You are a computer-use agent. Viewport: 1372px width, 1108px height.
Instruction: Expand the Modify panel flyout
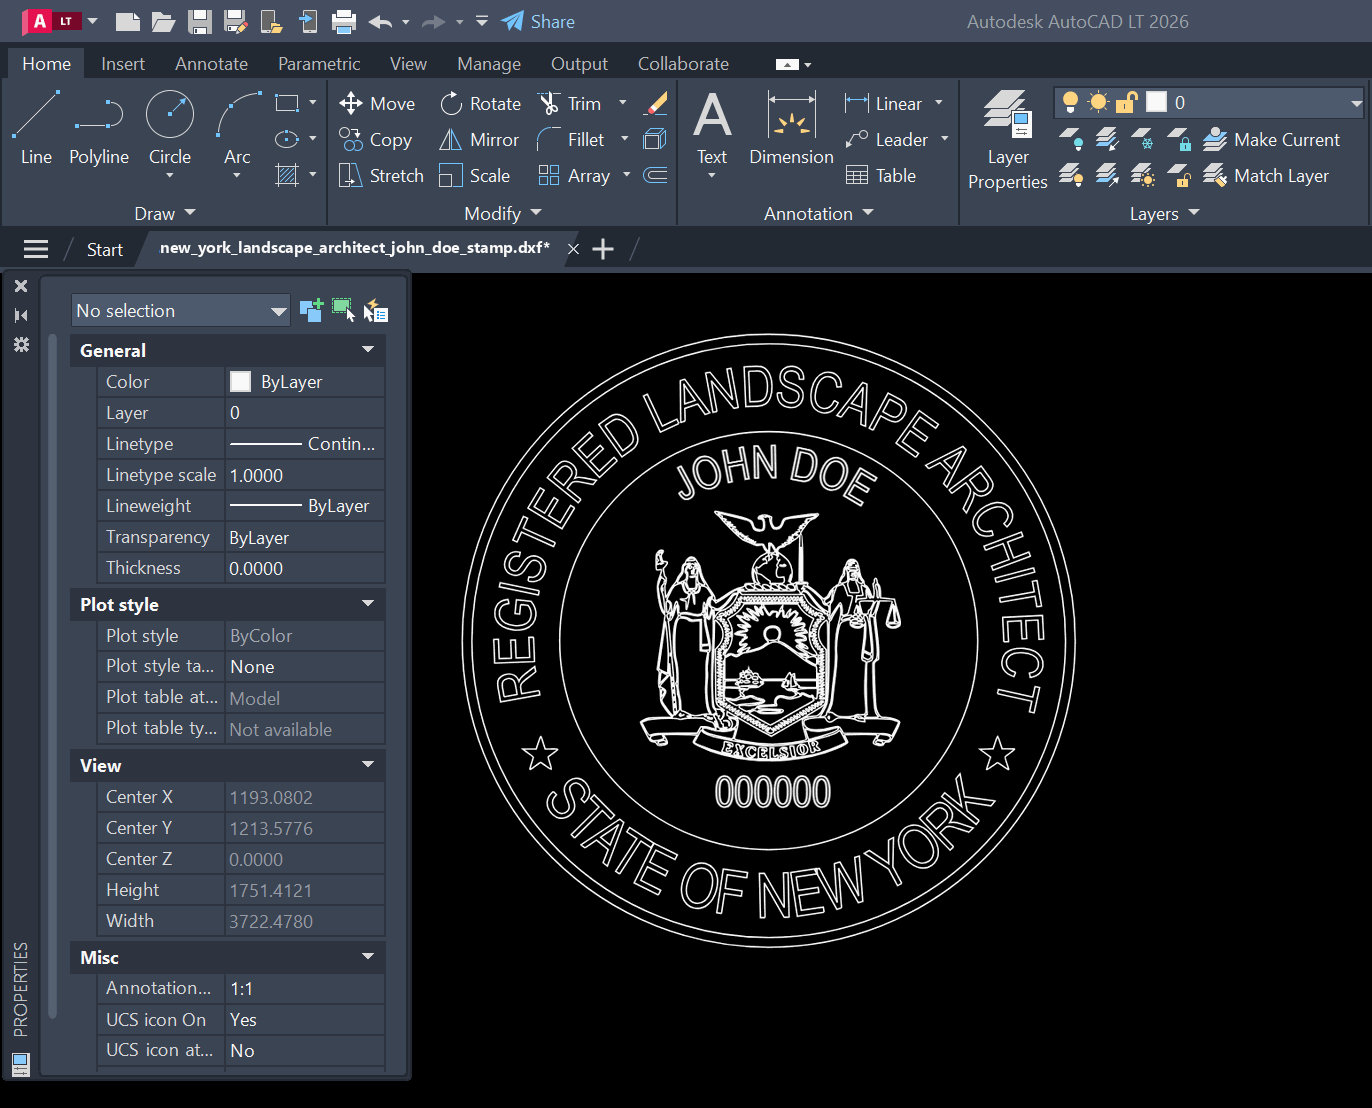536,213
